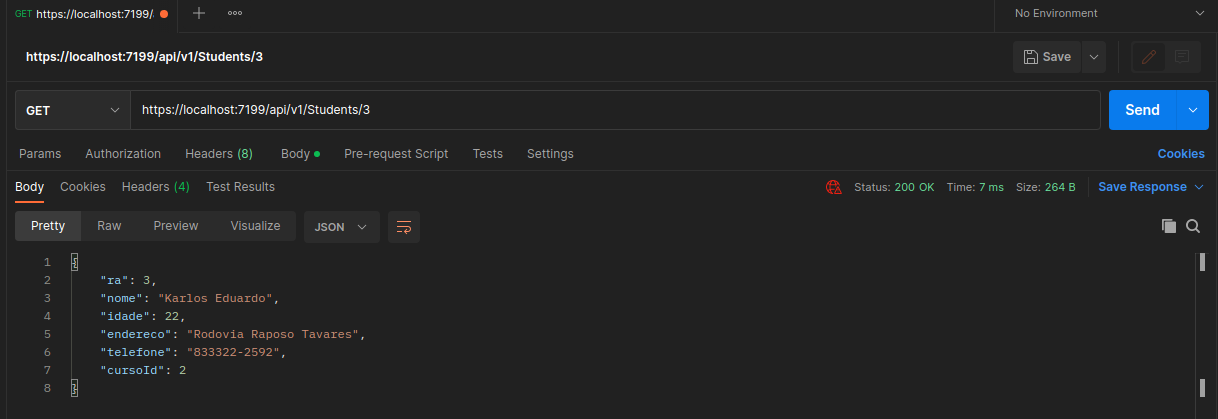
Task: Open the JSON format dropdown
Action: click(341, 227)
